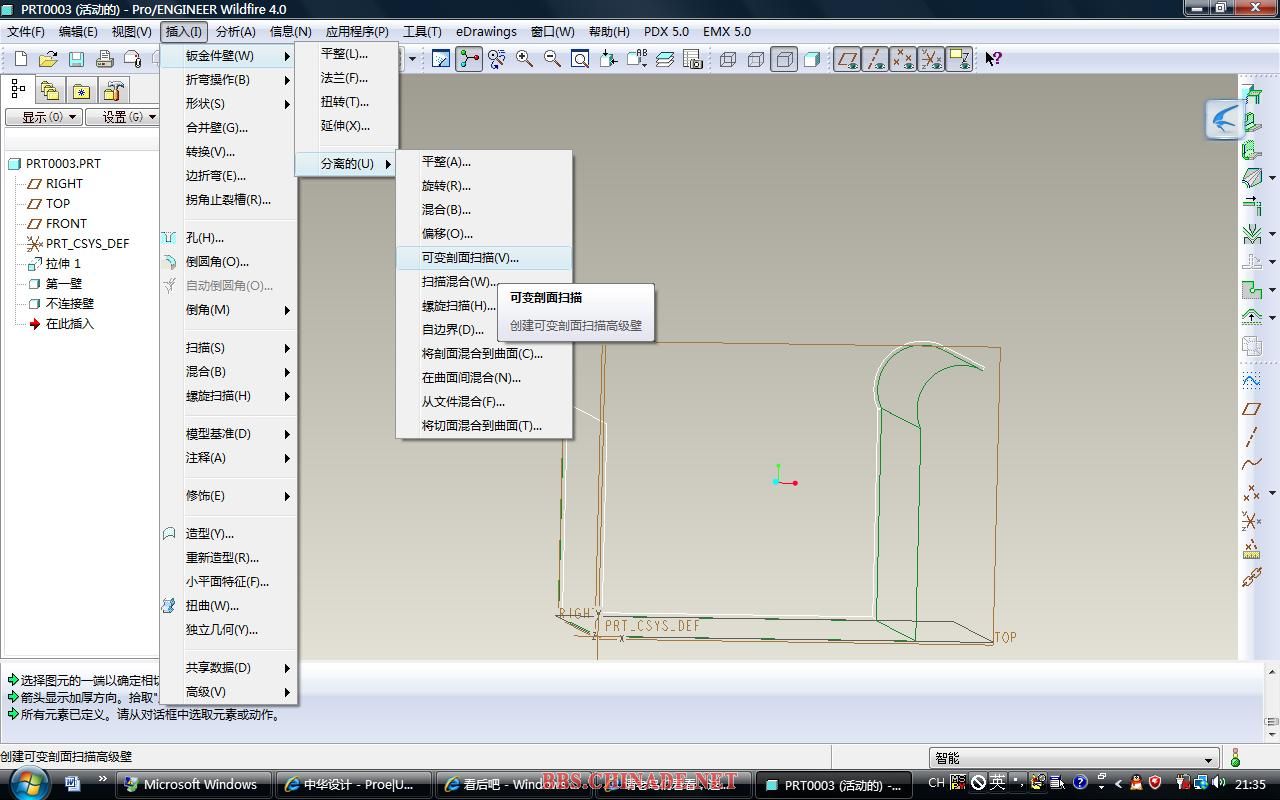The height and width of the screenshot is (800, 1280).
Task: Expand the datum point tool flyout arrow
Action: pos(1272,493)
